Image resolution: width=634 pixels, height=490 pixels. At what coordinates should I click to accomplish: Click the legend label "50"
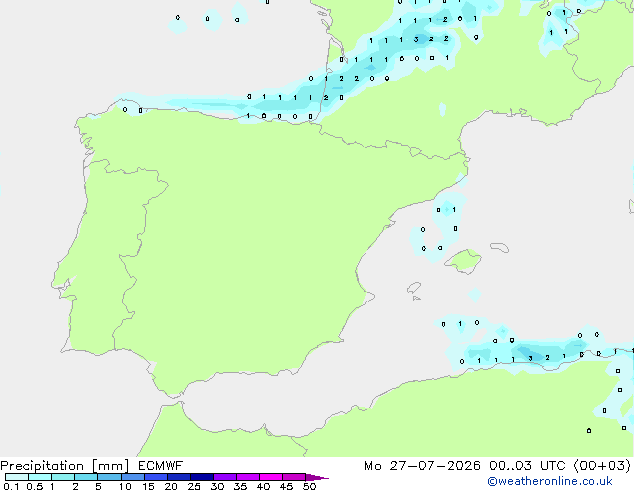(x=309, y=486)
